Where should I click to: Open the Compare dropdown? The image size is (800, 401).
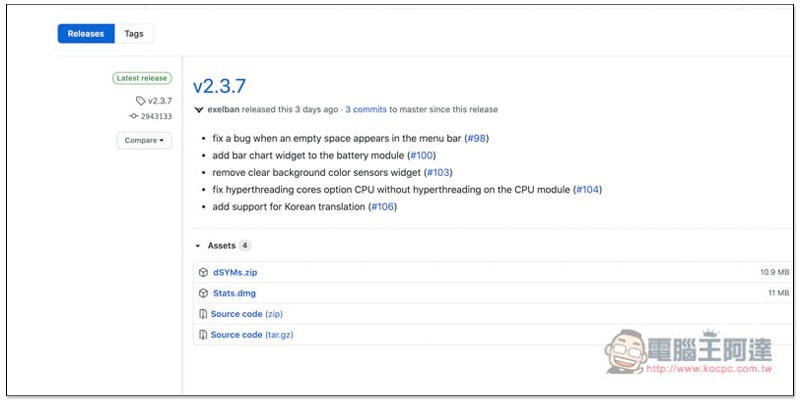[x=144, y=141]
